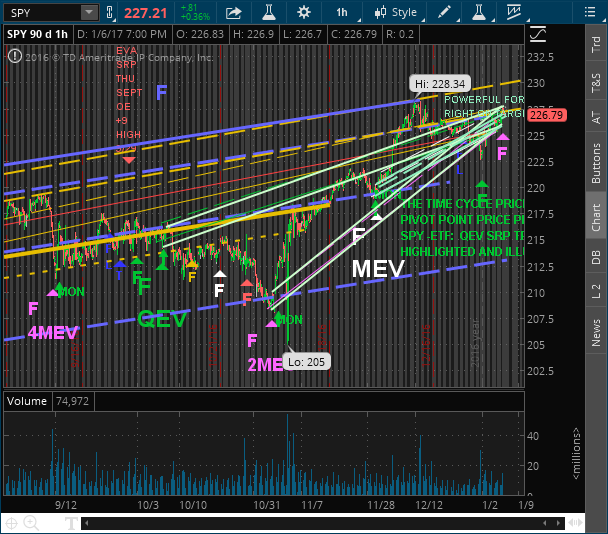The width and height of the screenshot is (608, 534).
Task: Switch to the Trd sidebar tab
Action: 596,45
